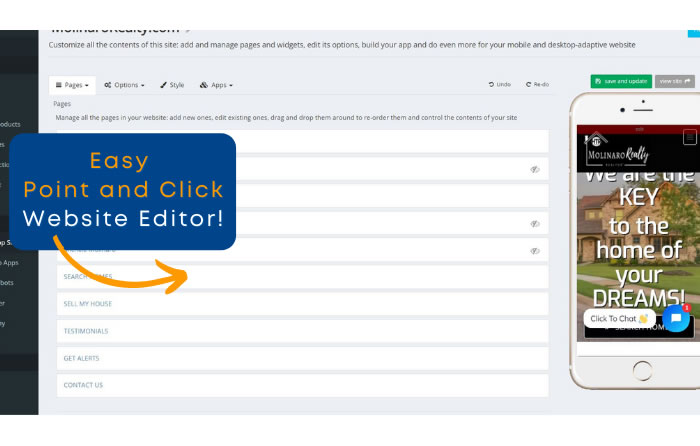This screenshot has width=700, height=446.
Task: Toggle visibility eye on second page row
Action: pyautogui.click(x=535, y=169)
